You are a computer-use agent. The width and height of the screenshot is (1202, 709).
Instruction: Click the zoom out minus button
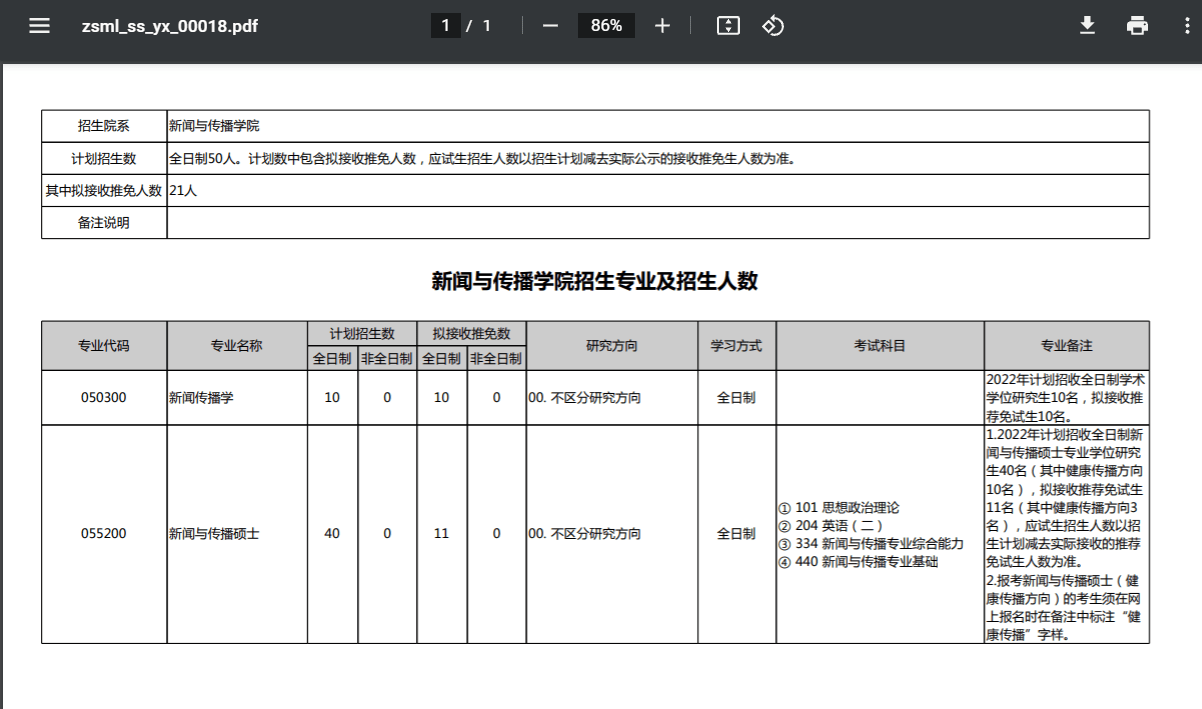point(550,26)
